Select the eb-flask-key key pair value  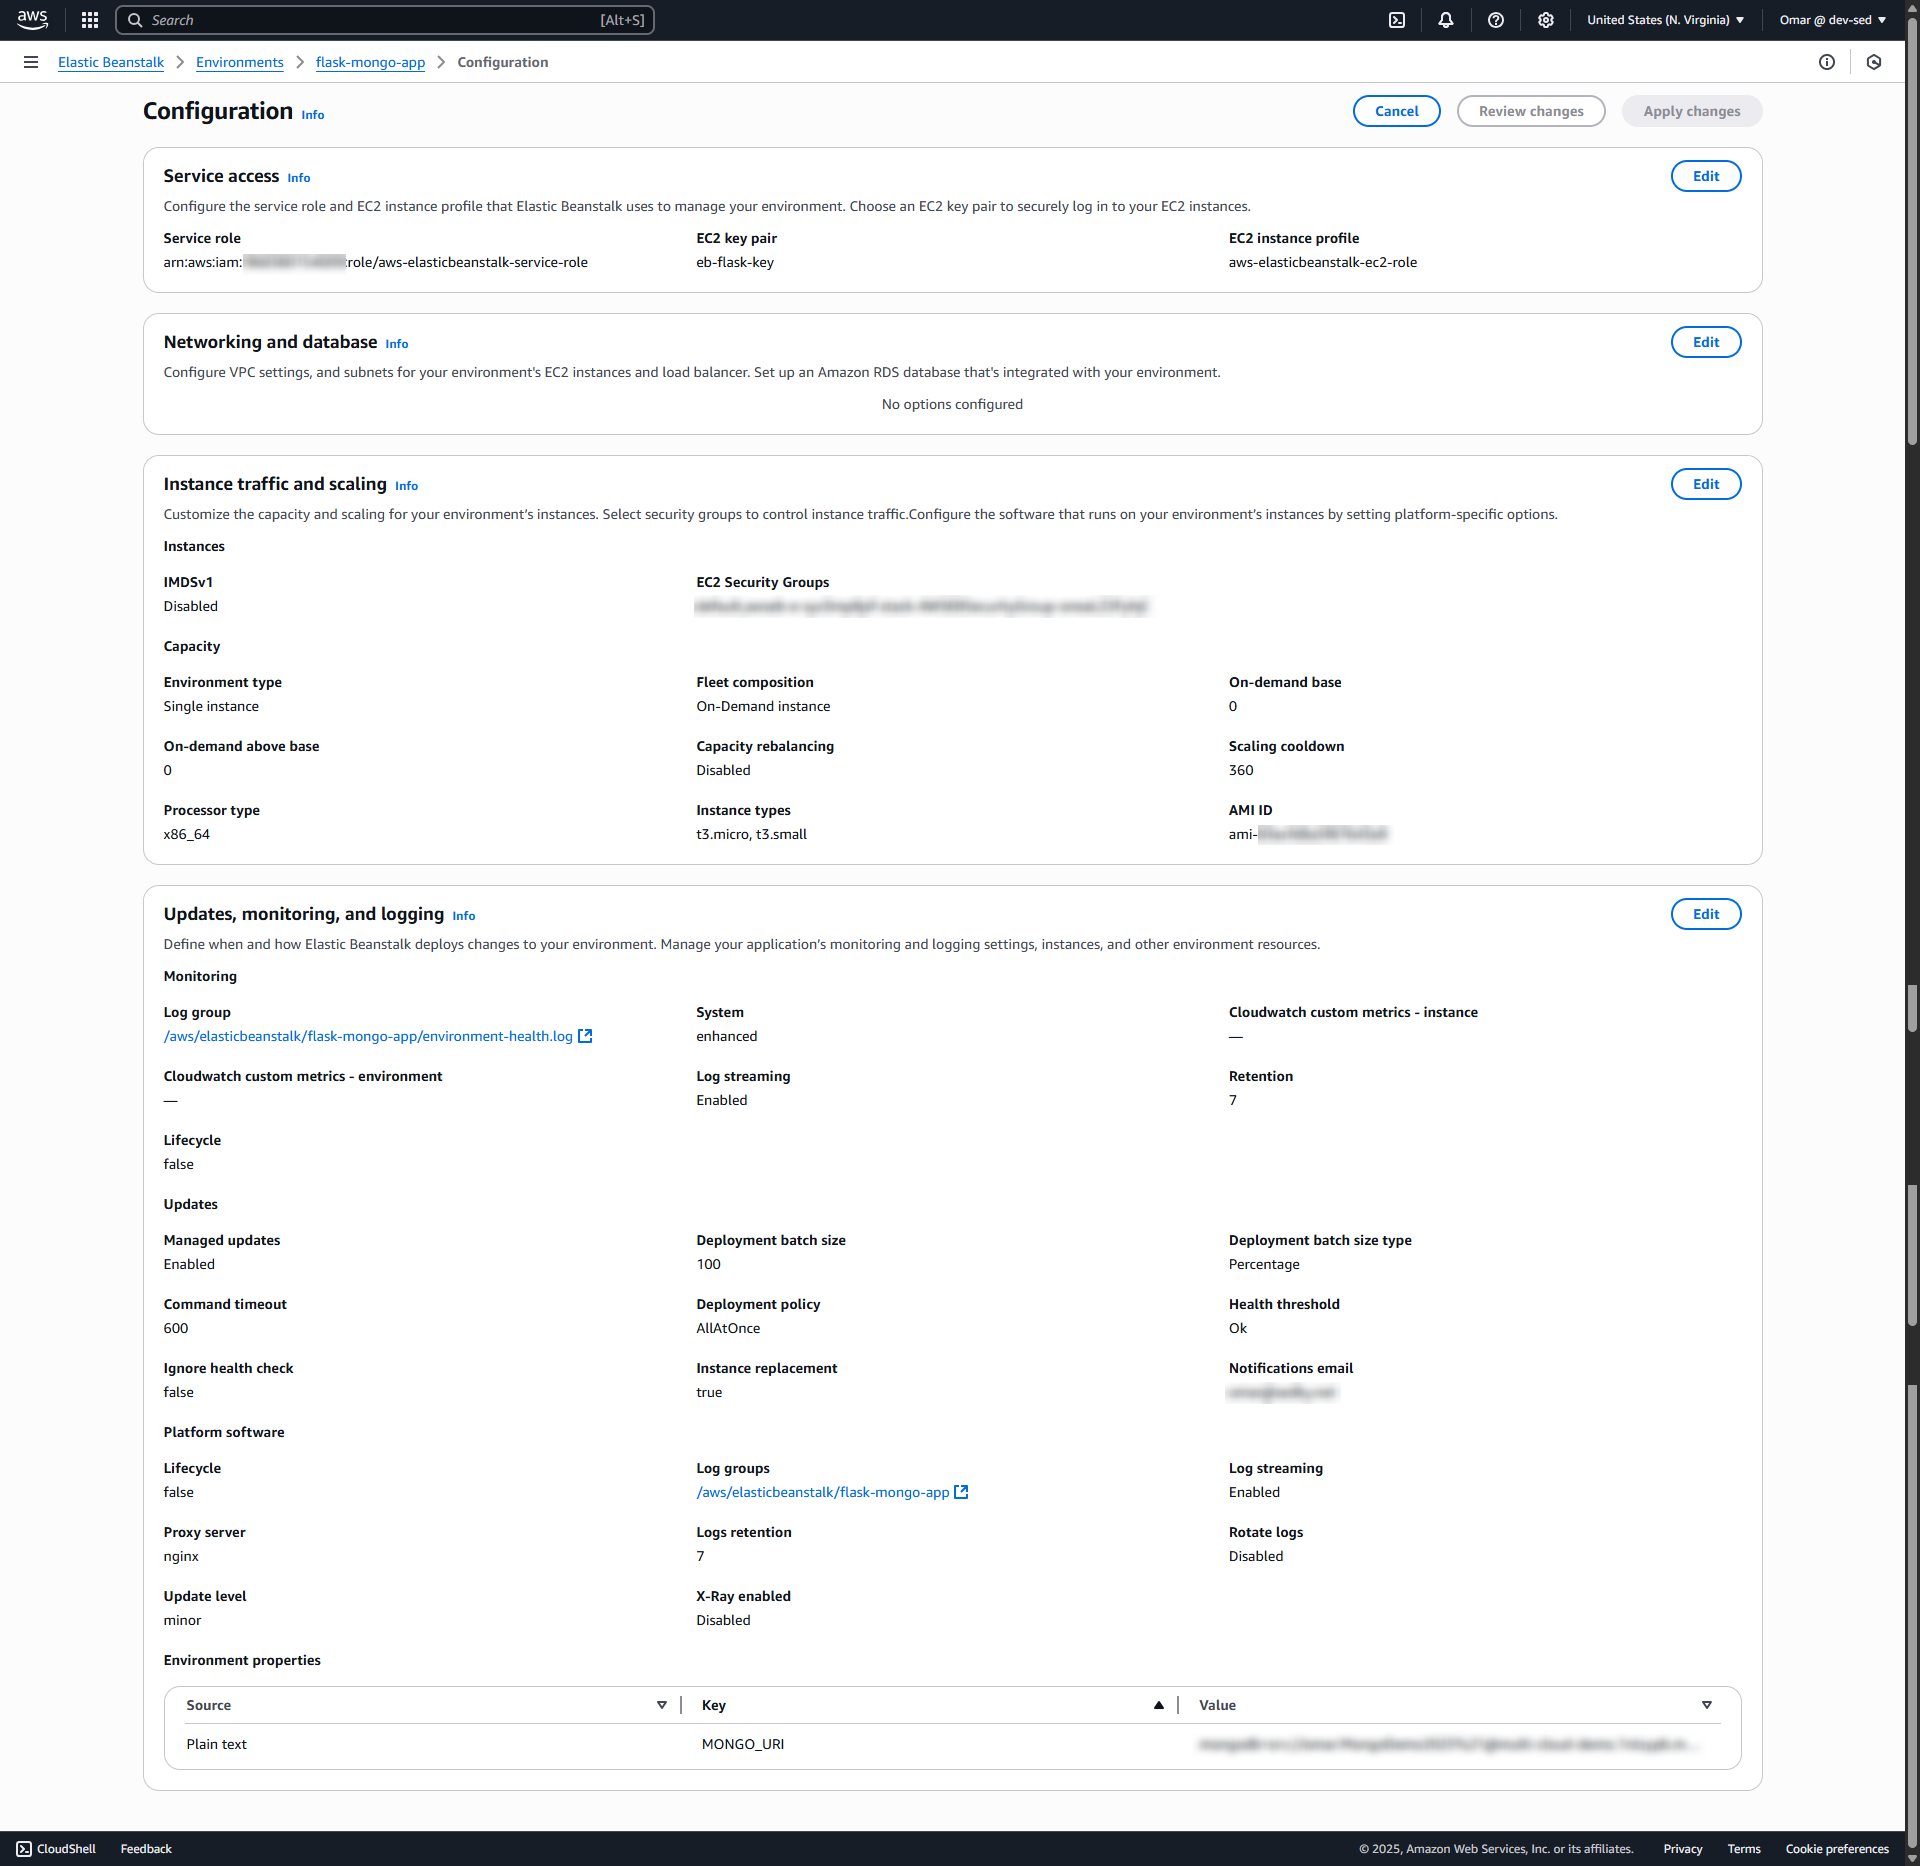pyautogui.click(x=735, y=262)
